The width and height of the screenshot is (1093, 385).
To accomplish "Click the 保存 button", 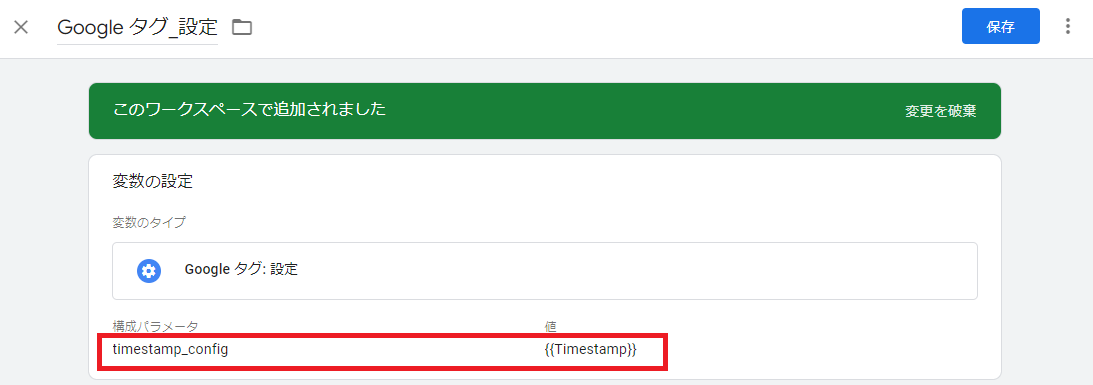I will [x=1000, y=27].
